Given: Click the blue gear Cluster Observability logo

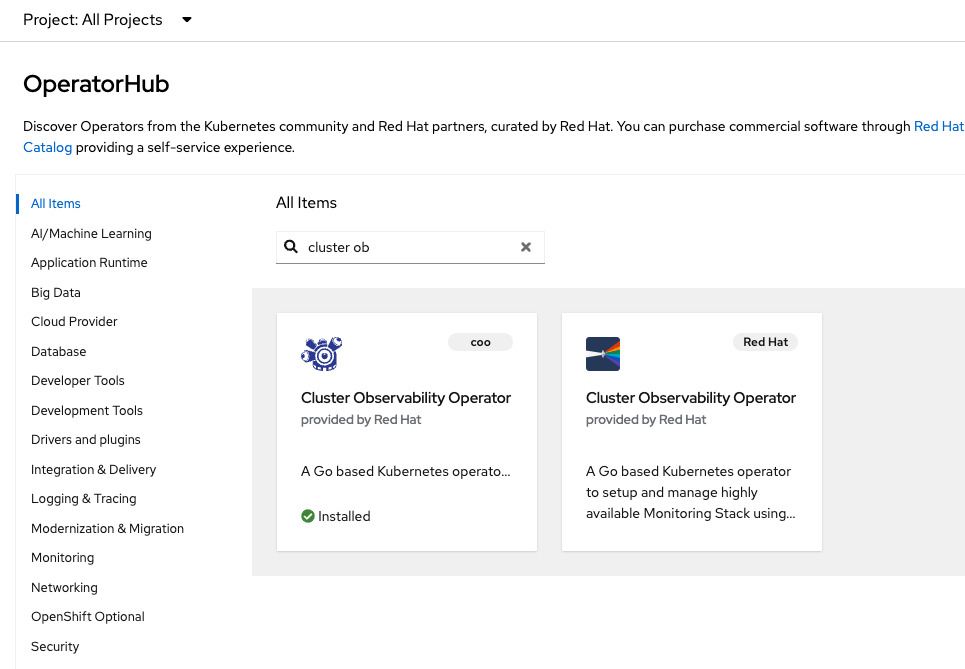Looking at the screenshot, I should (x=322, y=353).
